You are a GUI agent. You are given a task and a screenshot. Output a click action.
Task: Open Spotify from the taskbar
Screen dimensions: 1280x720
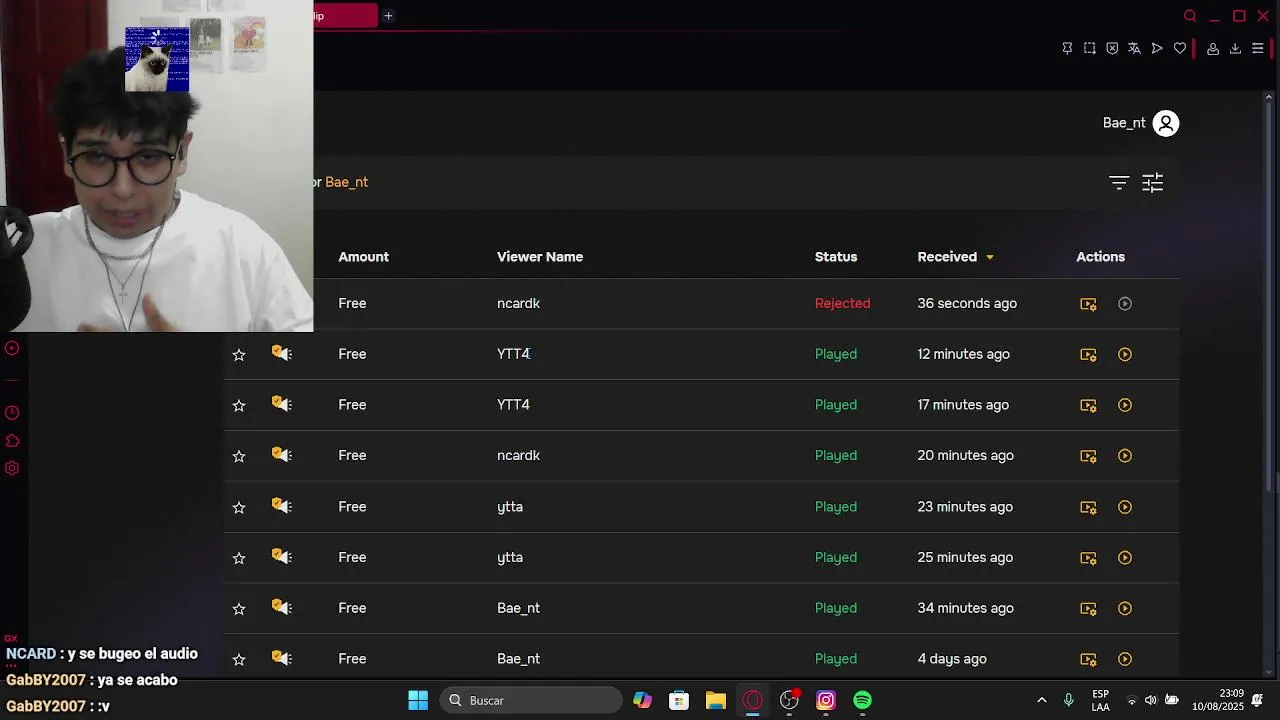862,700
